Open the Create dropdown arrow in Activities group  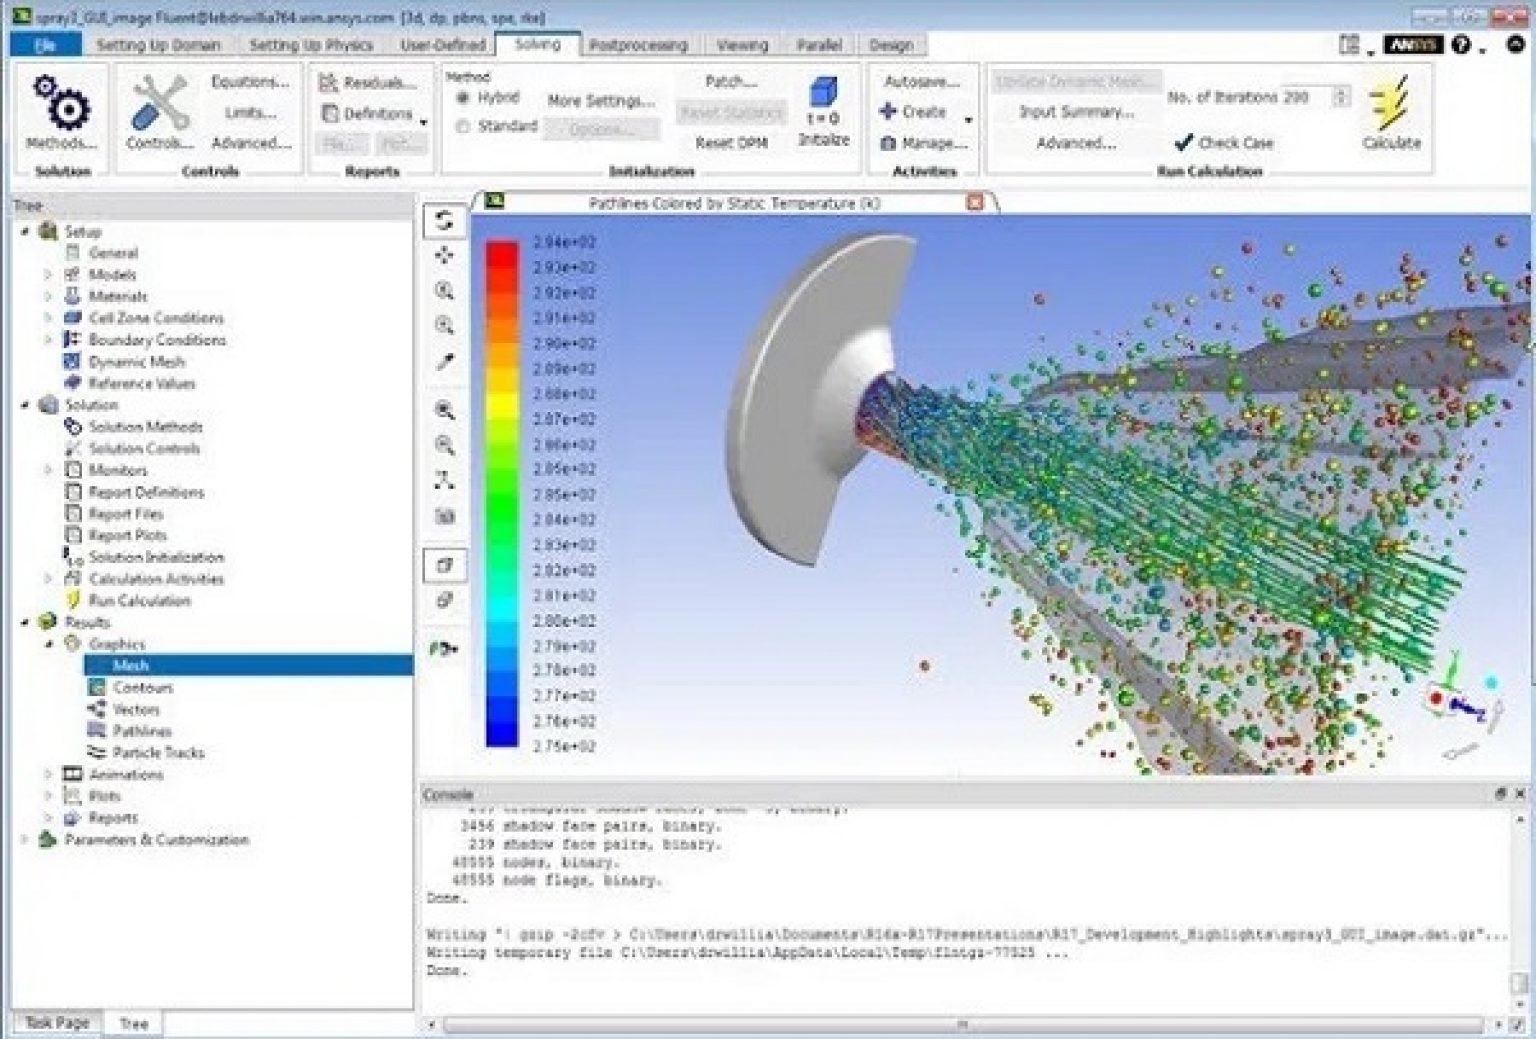tap(966, 116)
